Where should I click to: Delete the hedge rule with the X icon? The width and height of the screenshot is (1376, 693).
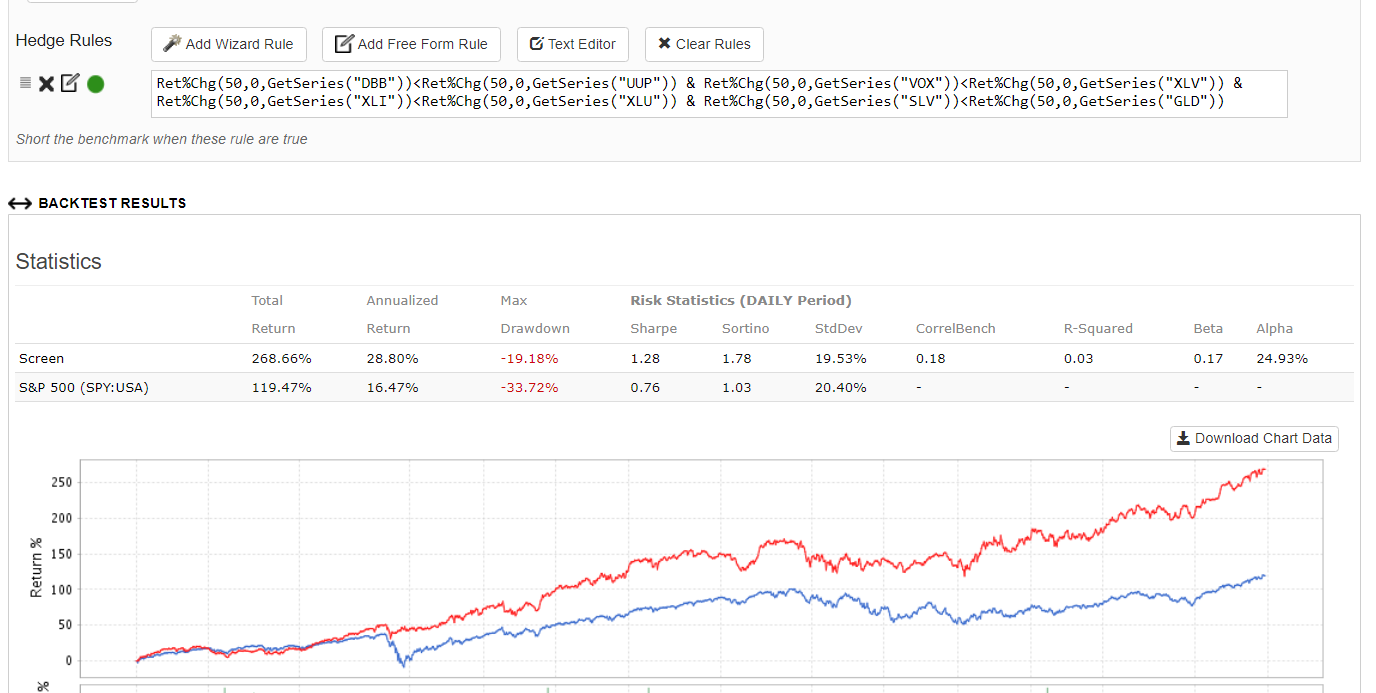pos(46,84)
